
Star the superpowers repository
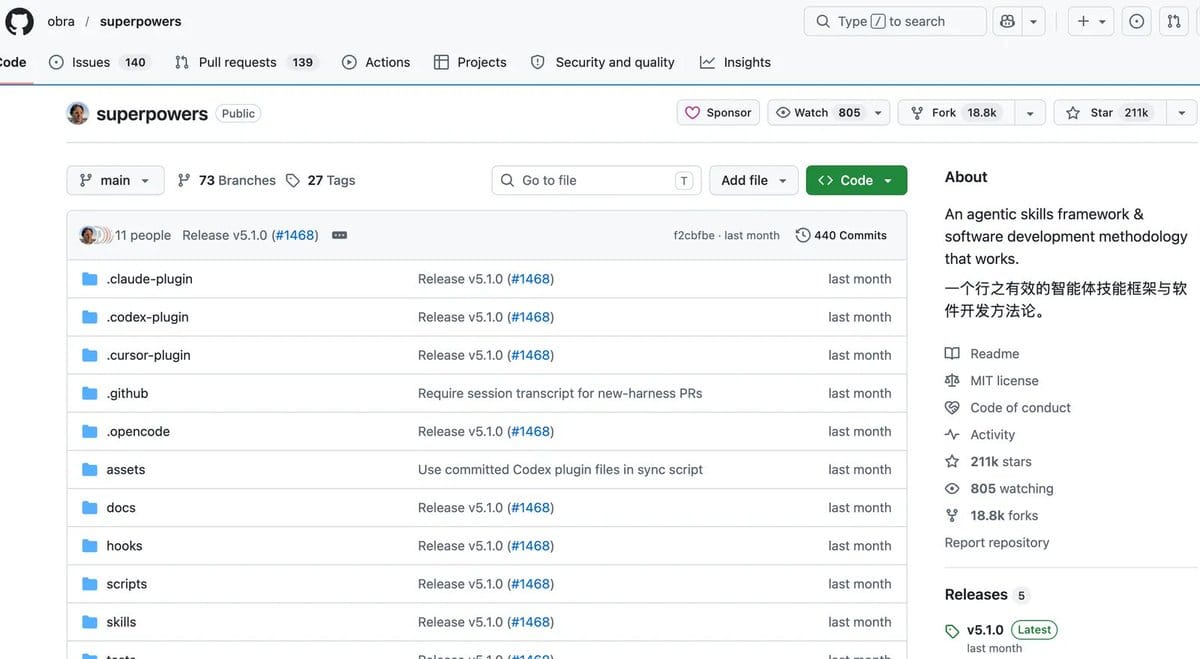[x=1107, y=113]
